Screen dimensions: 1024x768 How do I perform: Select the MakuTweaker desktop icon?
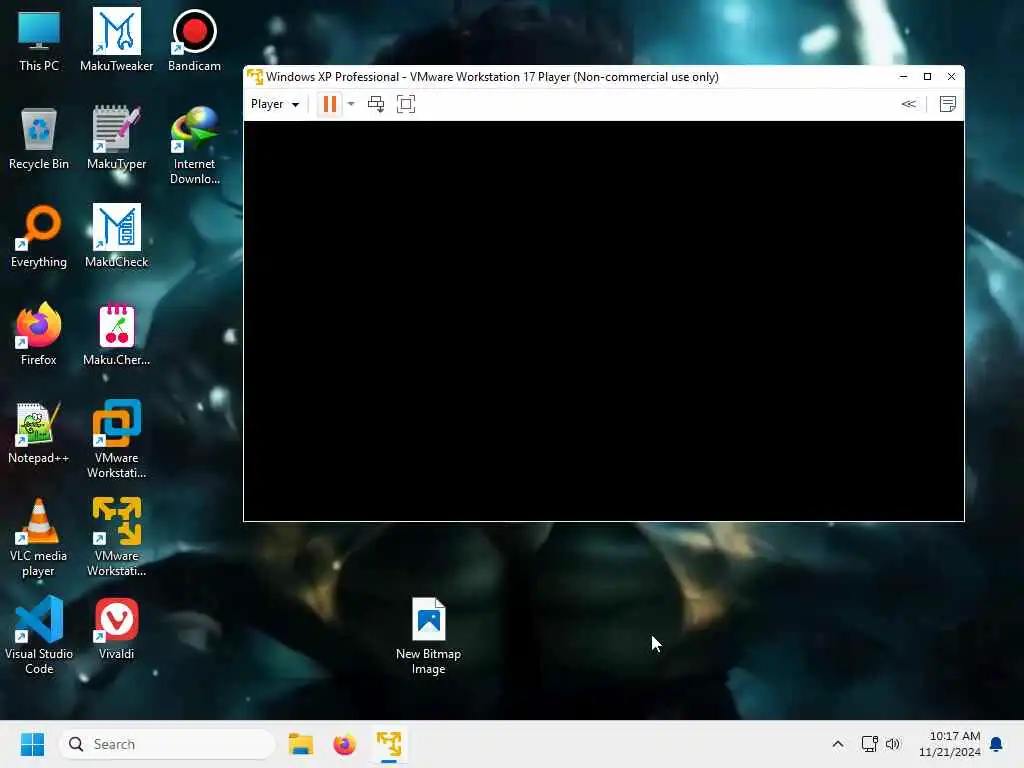coord(116,40)
